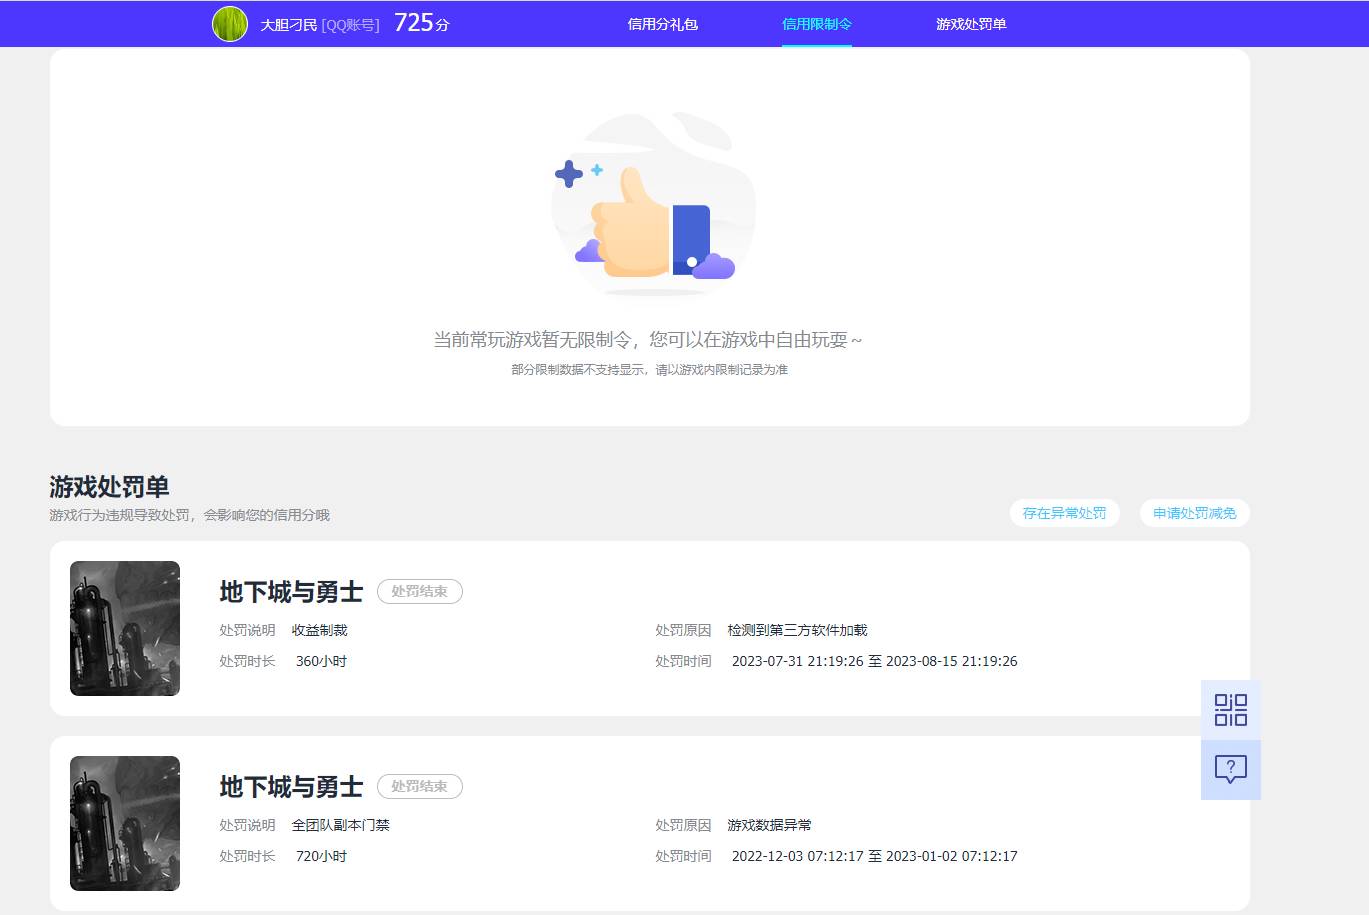Click the first 地下城与勇士 game title
1369x915 pixels.
point(289,591)
